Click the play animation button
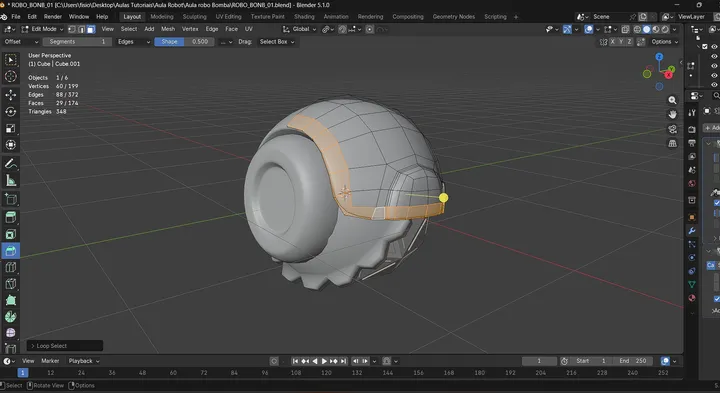720x393 pixels. point(324,361)
